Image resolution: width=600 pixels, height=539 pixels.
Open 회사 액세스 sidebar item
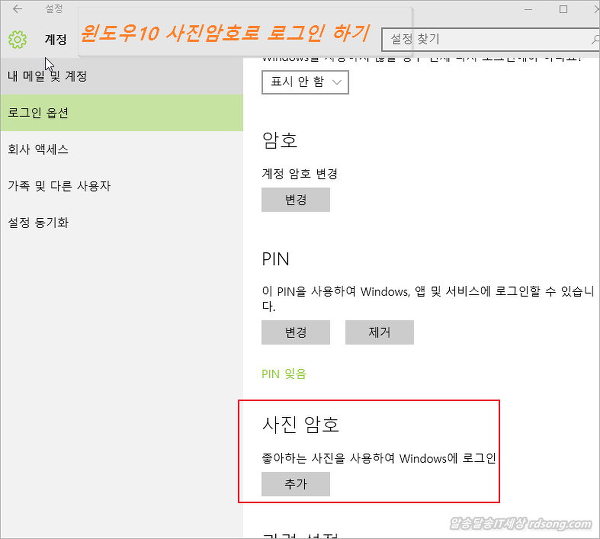coord(121,149)
